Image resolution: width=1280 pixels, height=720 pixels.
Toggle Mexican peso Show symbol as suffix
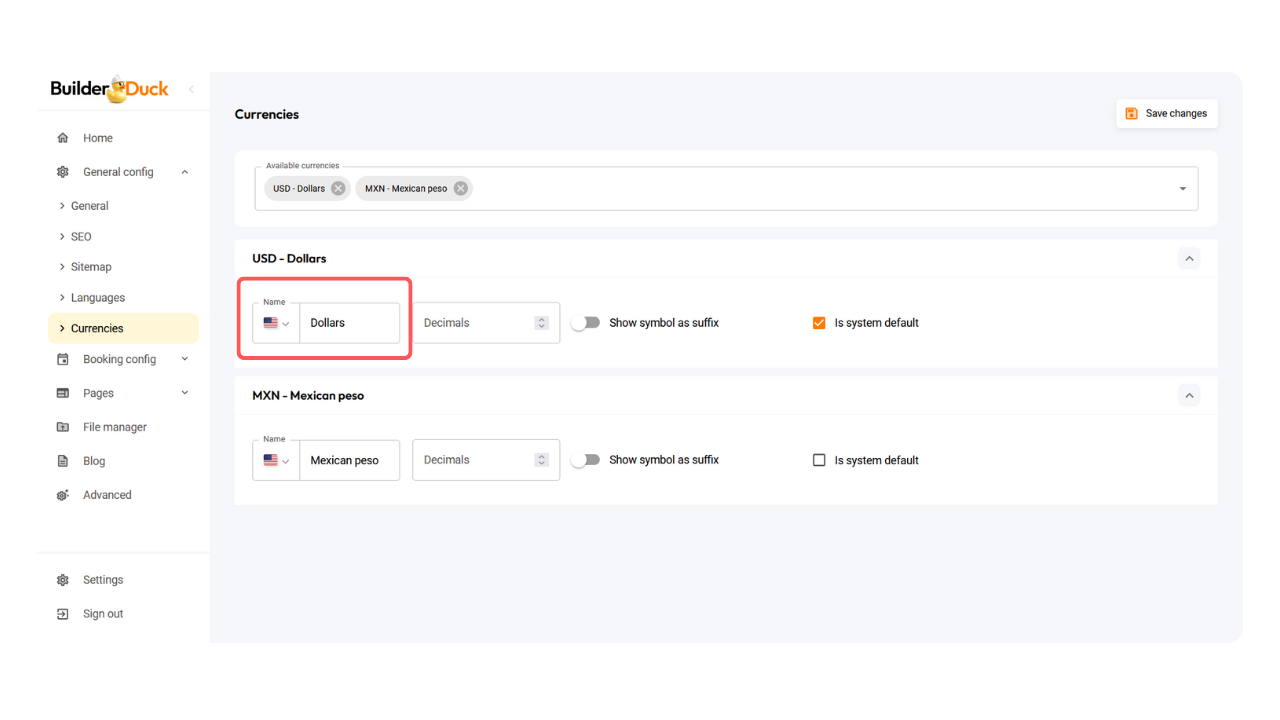585,460
